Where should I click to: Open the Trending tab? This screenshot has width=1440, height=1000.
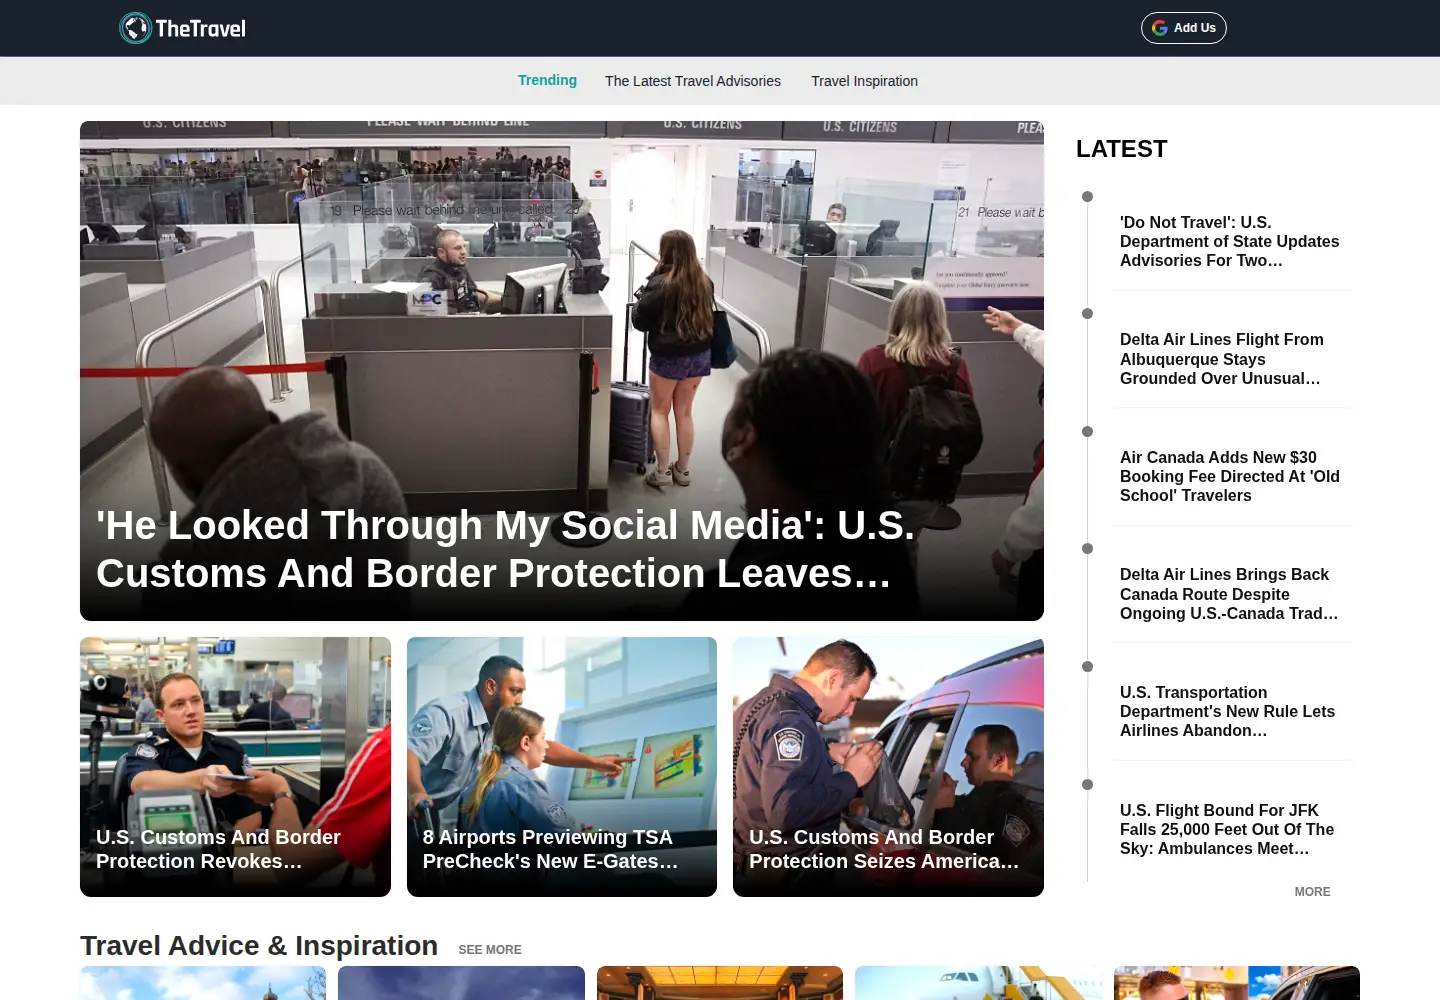[x=547, y=80]
